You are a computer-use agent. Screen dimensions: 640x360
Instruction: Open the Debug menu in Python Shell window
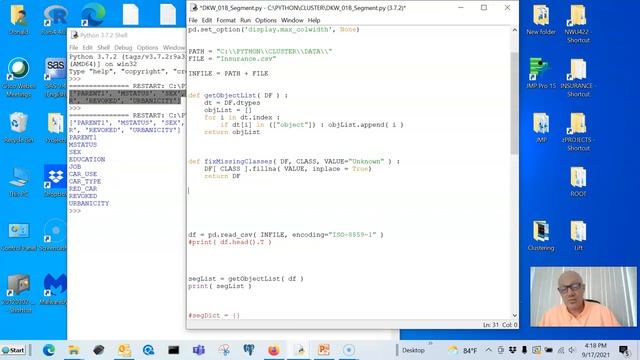pyautogui.click(x=123, y=48)
